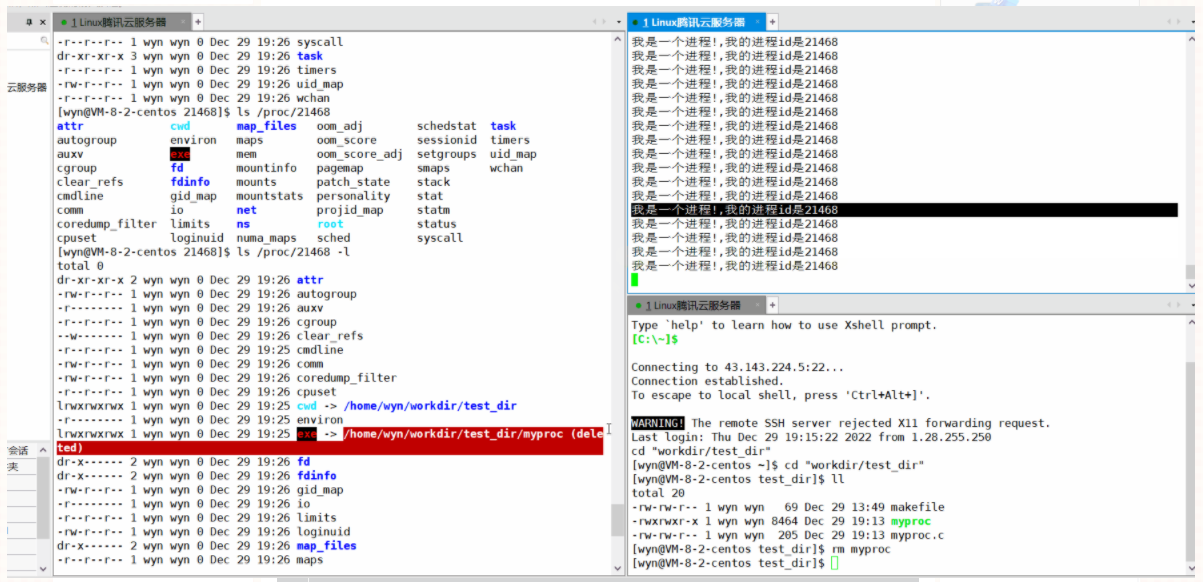Activate the top-right pane's Linux腾讯云服务器 tab
Viewport: 1203px width, 582px height.
[696, 21]
